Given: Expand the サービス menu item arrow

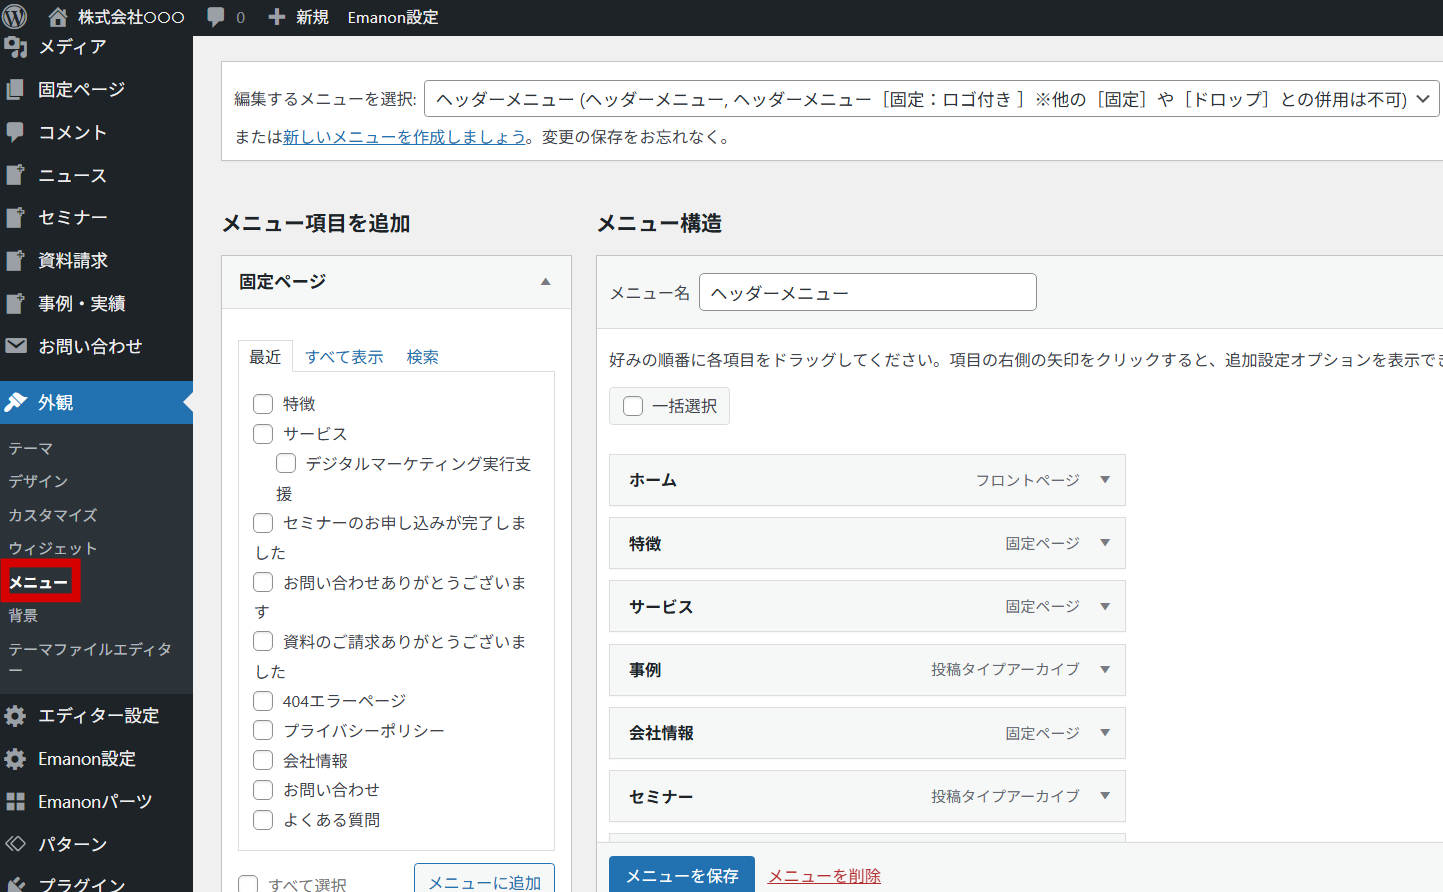Looking at the screenshot, I should [1105, 606].
